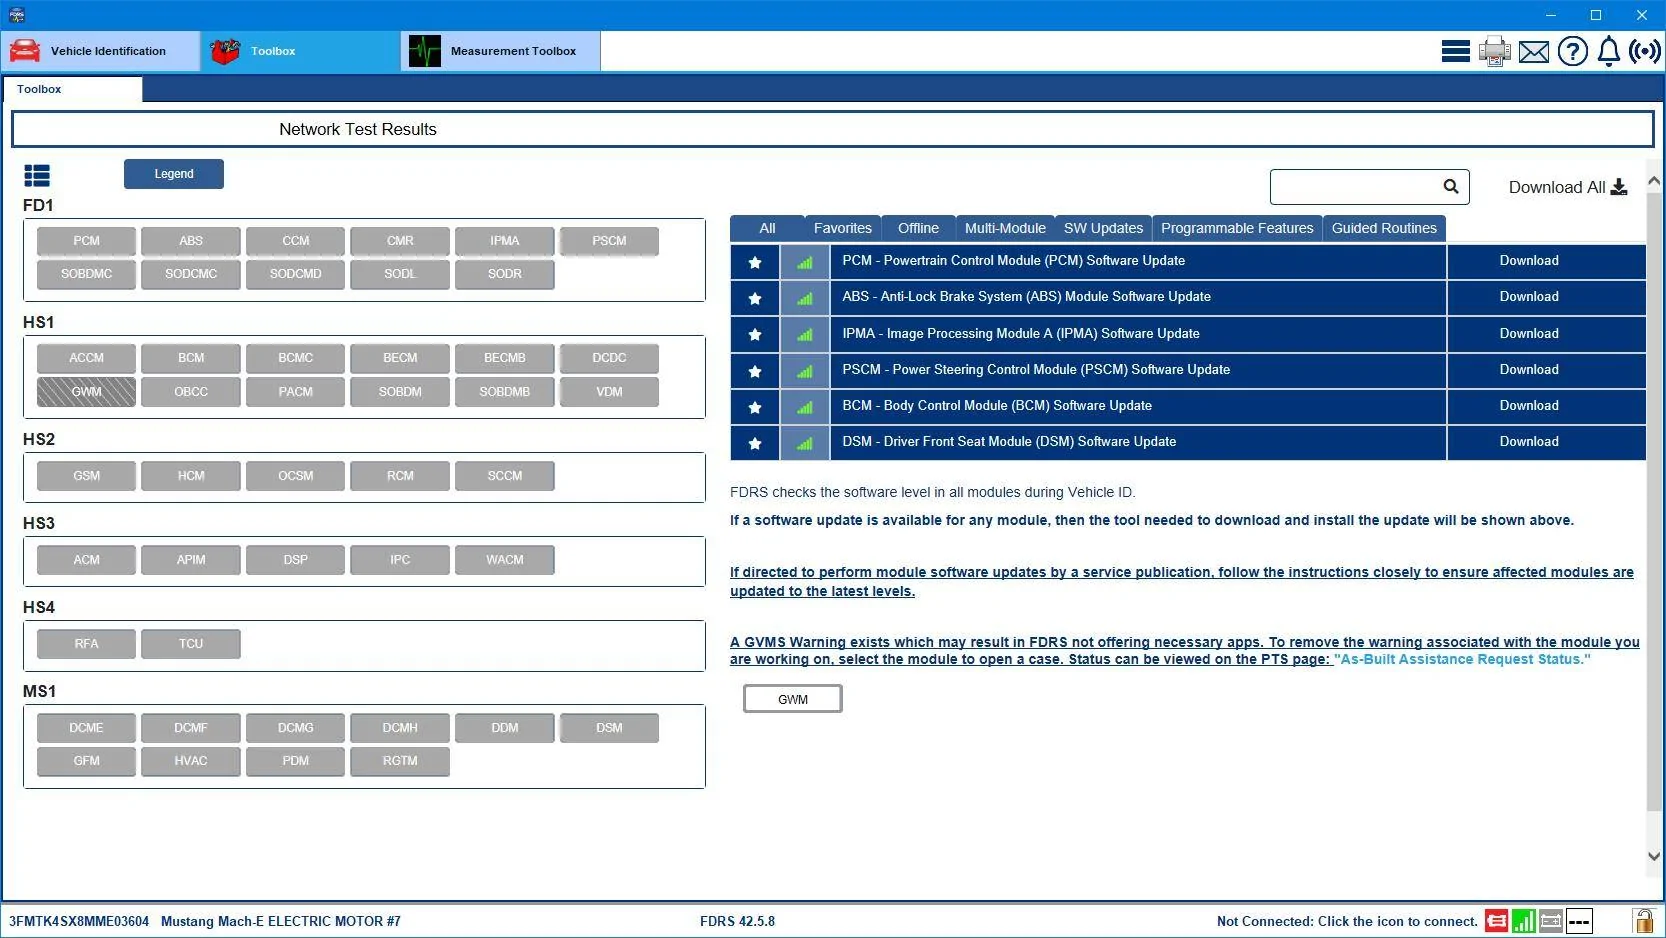Select the APIM module in HS3
1666x938 pixels.
tap(191, 560)
